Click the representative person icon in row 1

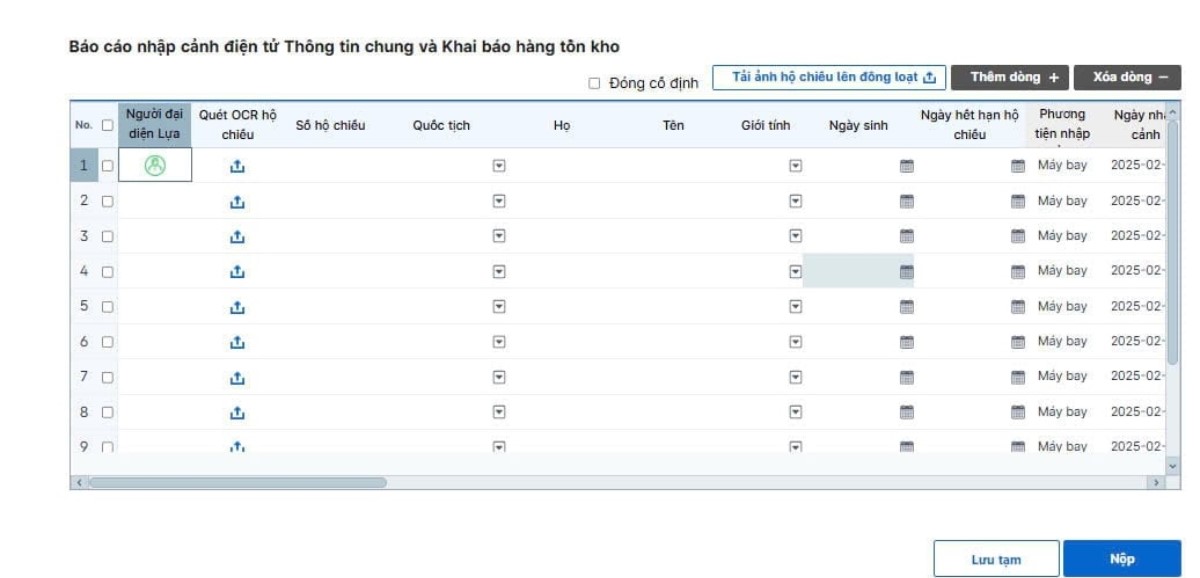(154, 166)
